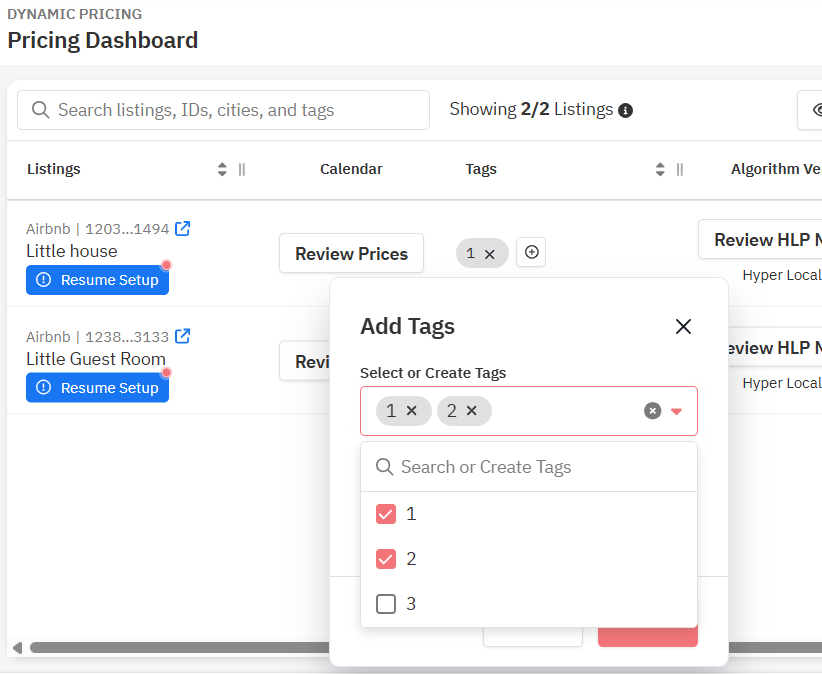Remove tag 1 from Little house row
The width and height of the screenshot is (822, 674).
pyautogui.click(x=490, y=254)
